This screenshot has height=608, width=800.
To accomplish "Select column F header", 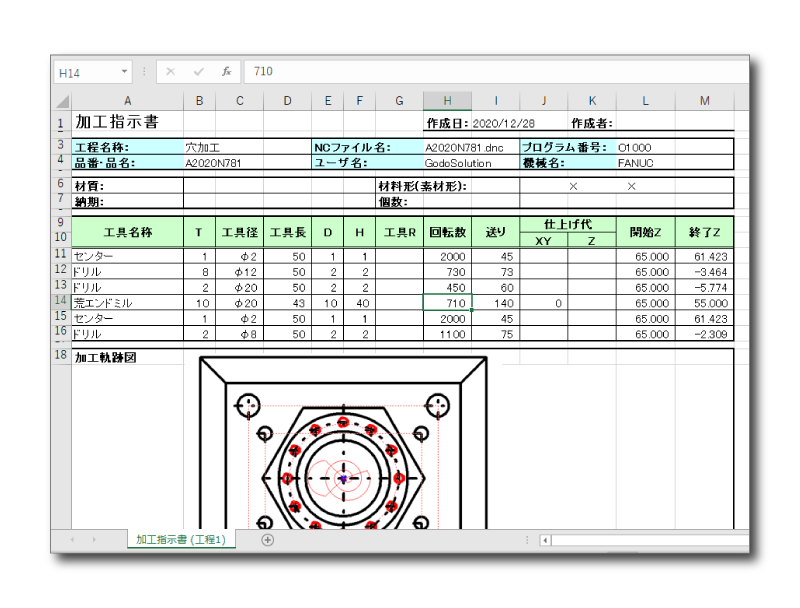I will [x=360, y=101].
